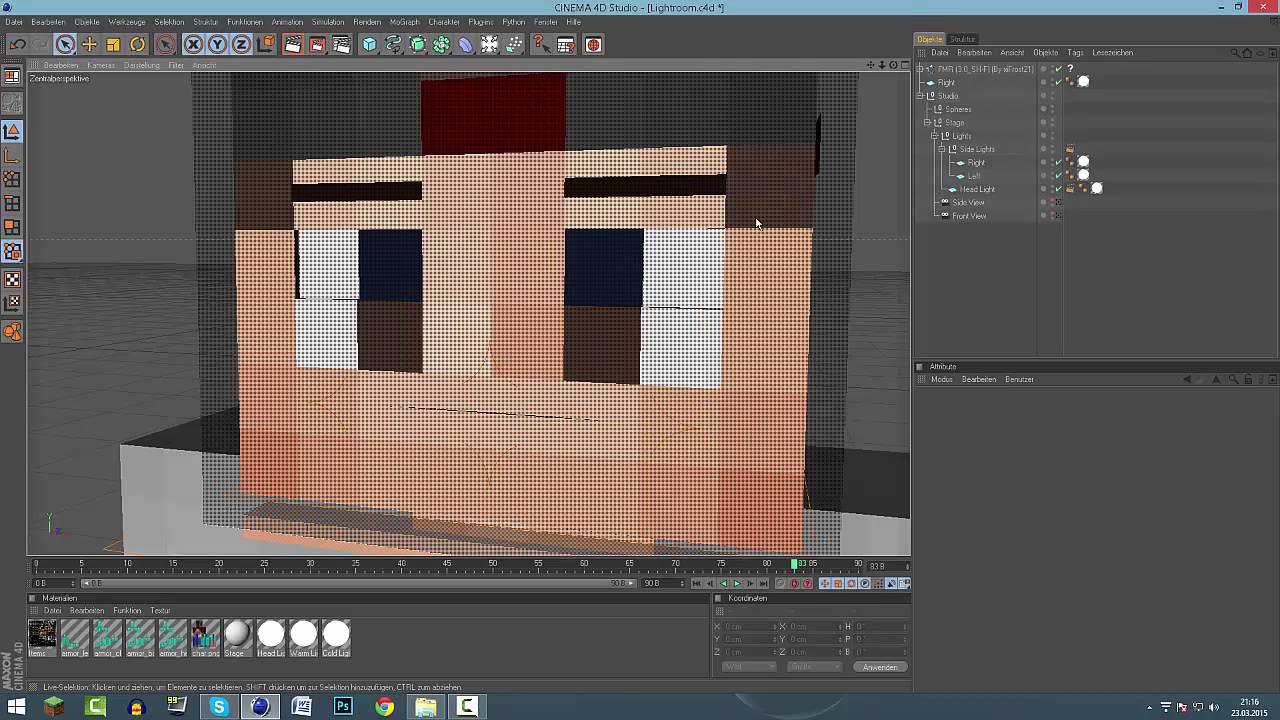1280x720 pixels.
Task: Click the red question-mark cursor help icon
Action: [x=541, y=45]
